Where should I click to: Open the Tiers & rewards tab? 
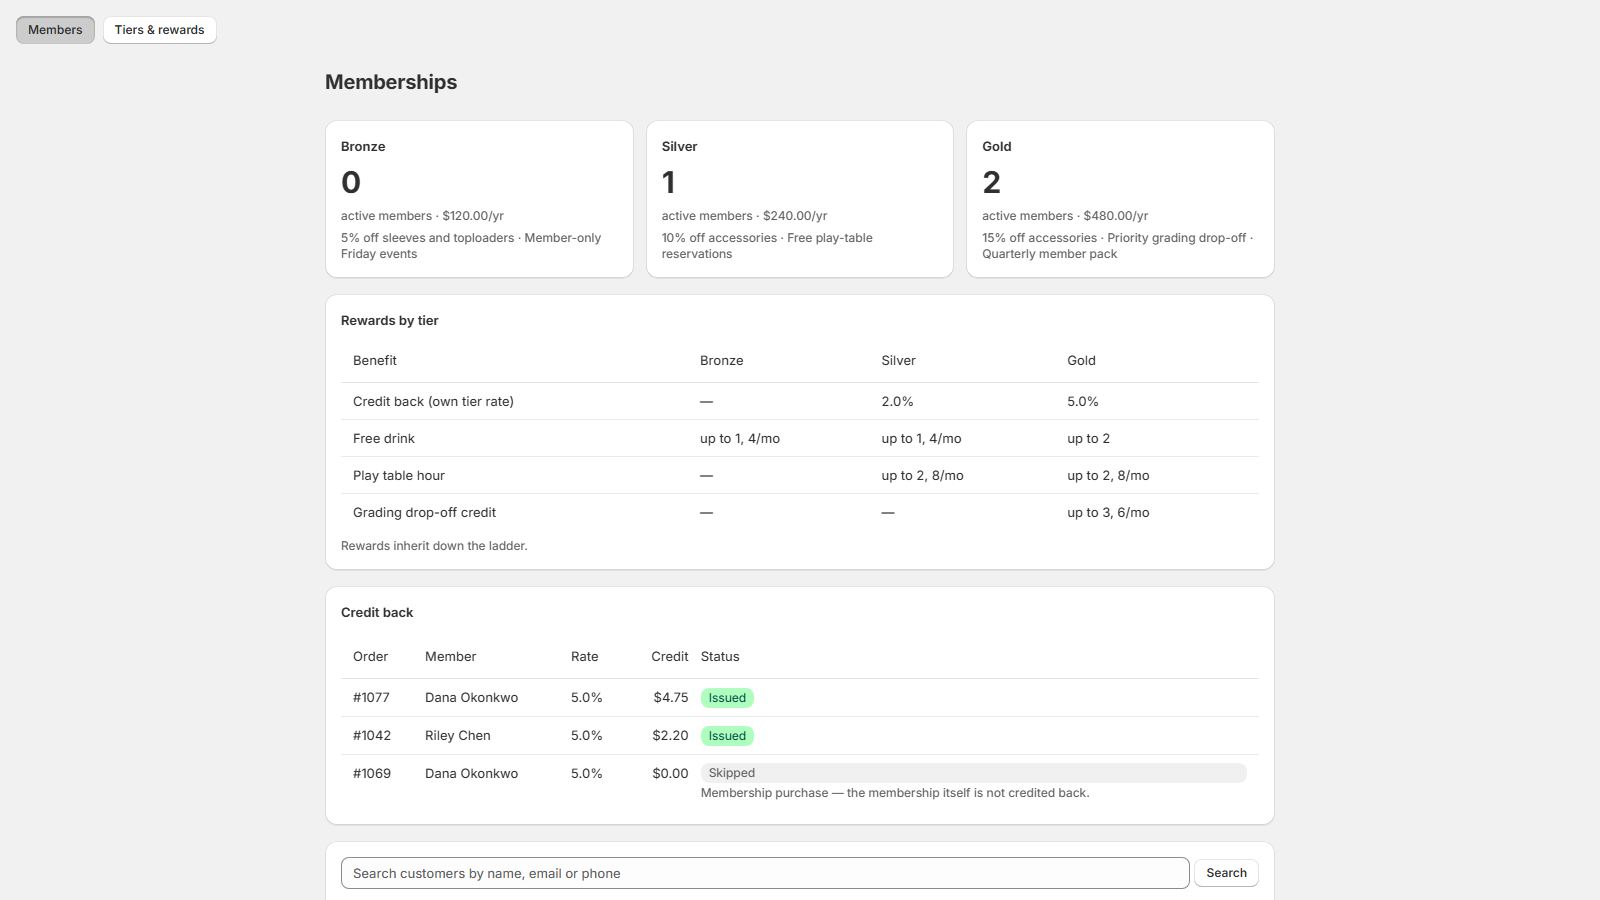pos(159,30)
